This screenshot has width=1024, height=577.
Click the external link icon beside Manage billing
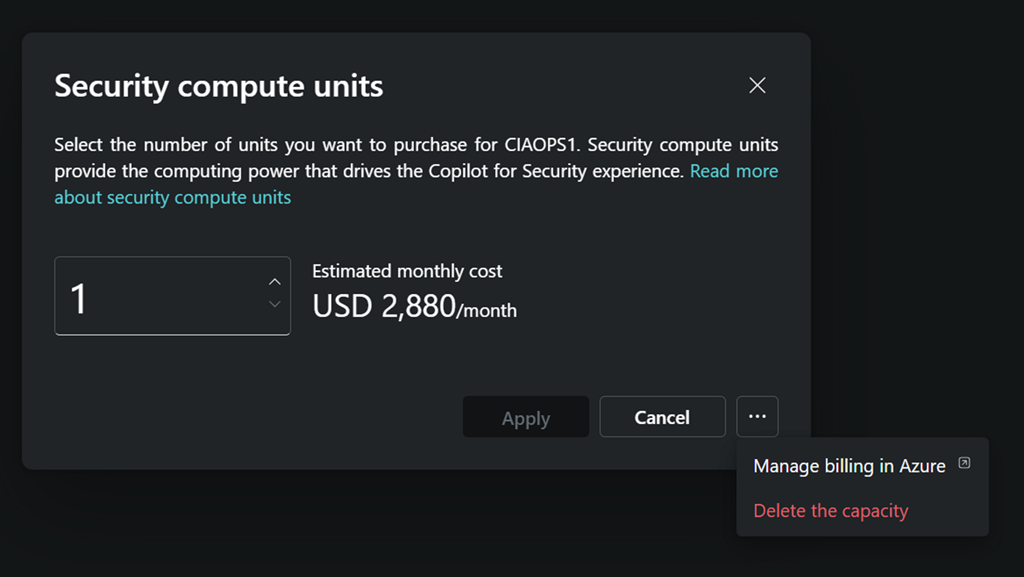[x=964, y=463]
